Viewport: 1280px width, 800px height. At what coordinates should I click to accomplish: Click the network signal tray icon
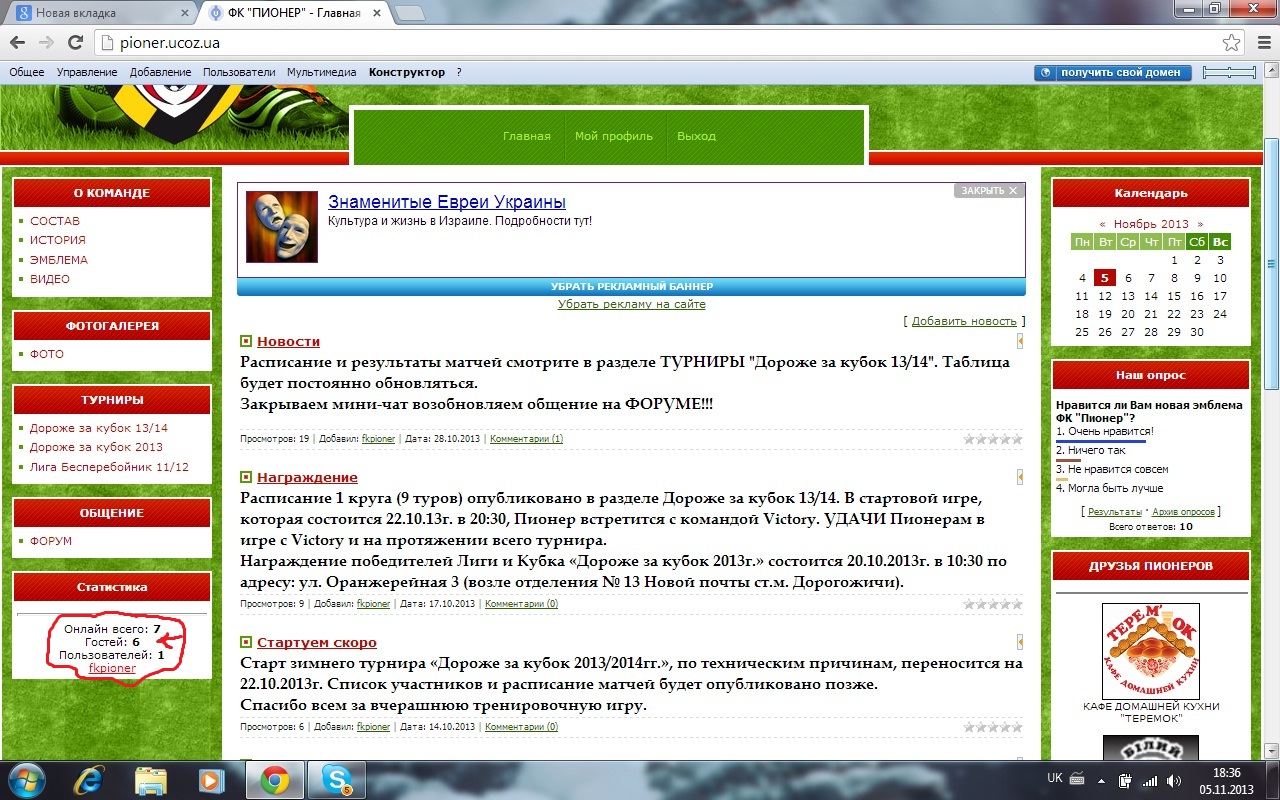tap(1149, 780)
